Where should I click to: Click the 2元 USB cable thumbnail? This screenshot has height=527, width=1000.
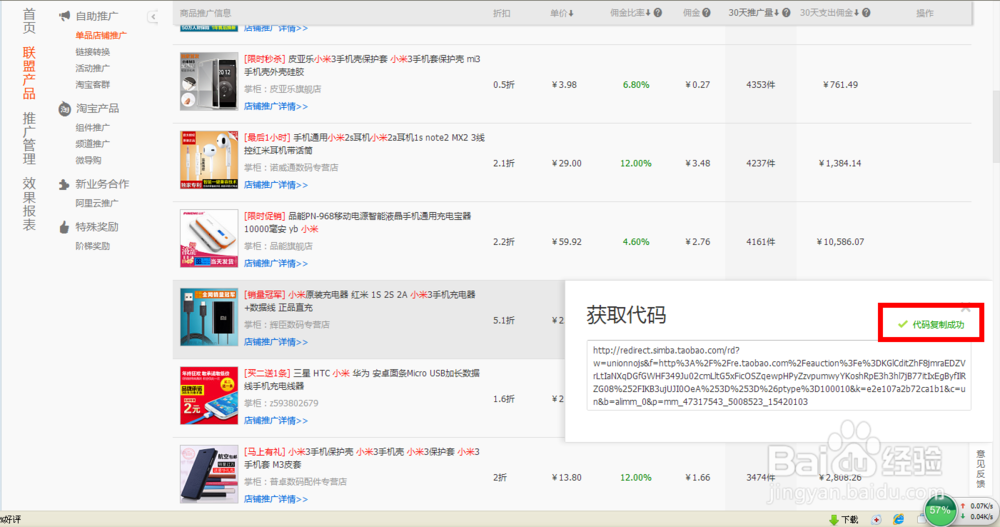pos(209,395)
